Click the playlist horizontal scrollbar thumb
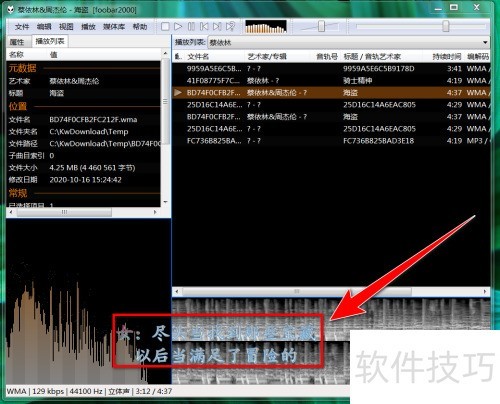 [x=297, y=292]
